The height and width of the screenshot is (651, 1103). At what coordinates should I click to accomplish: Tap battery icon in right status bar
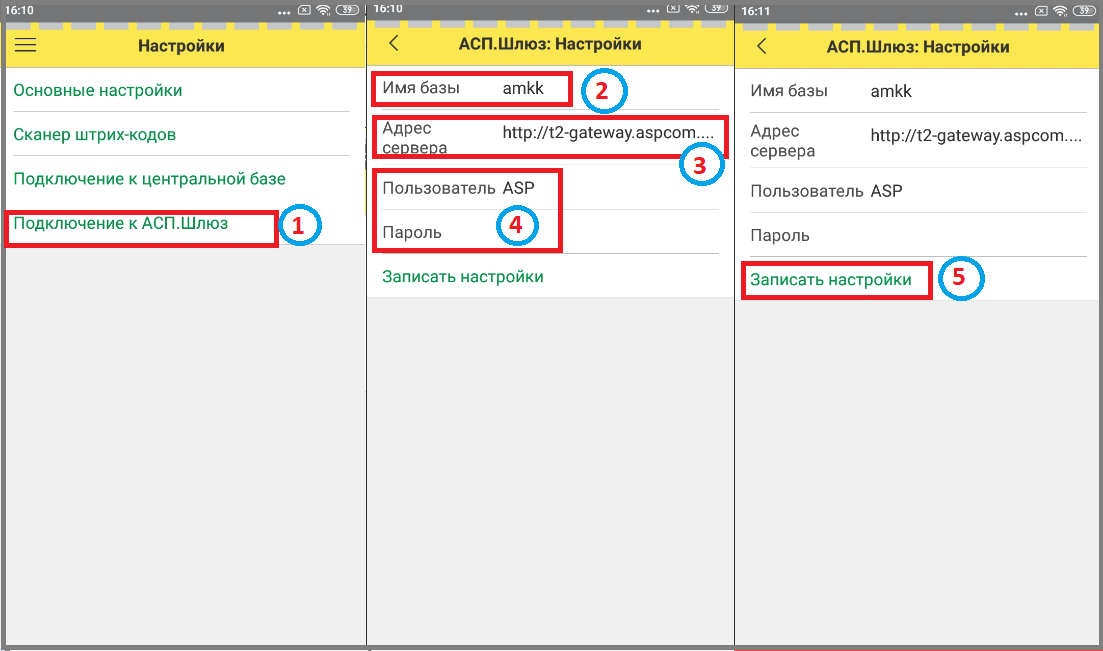(1084, 11)
